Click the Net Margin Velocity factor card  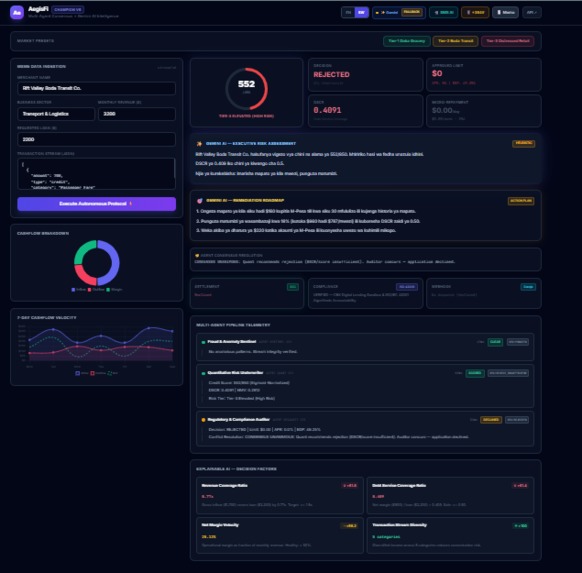coord(280,536)
